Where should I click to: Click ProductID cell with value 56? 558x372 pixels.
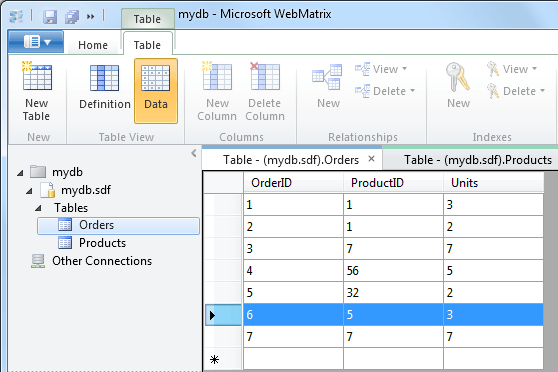393,271
